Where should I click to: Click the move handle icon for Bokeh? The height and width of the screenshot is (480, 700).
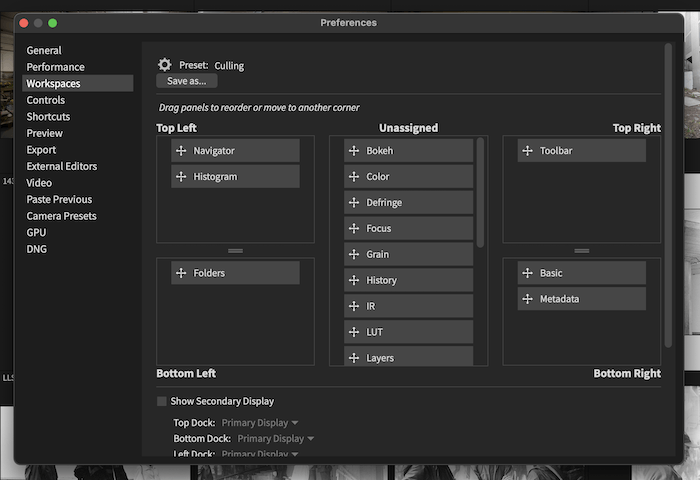[x=354, y=150]
